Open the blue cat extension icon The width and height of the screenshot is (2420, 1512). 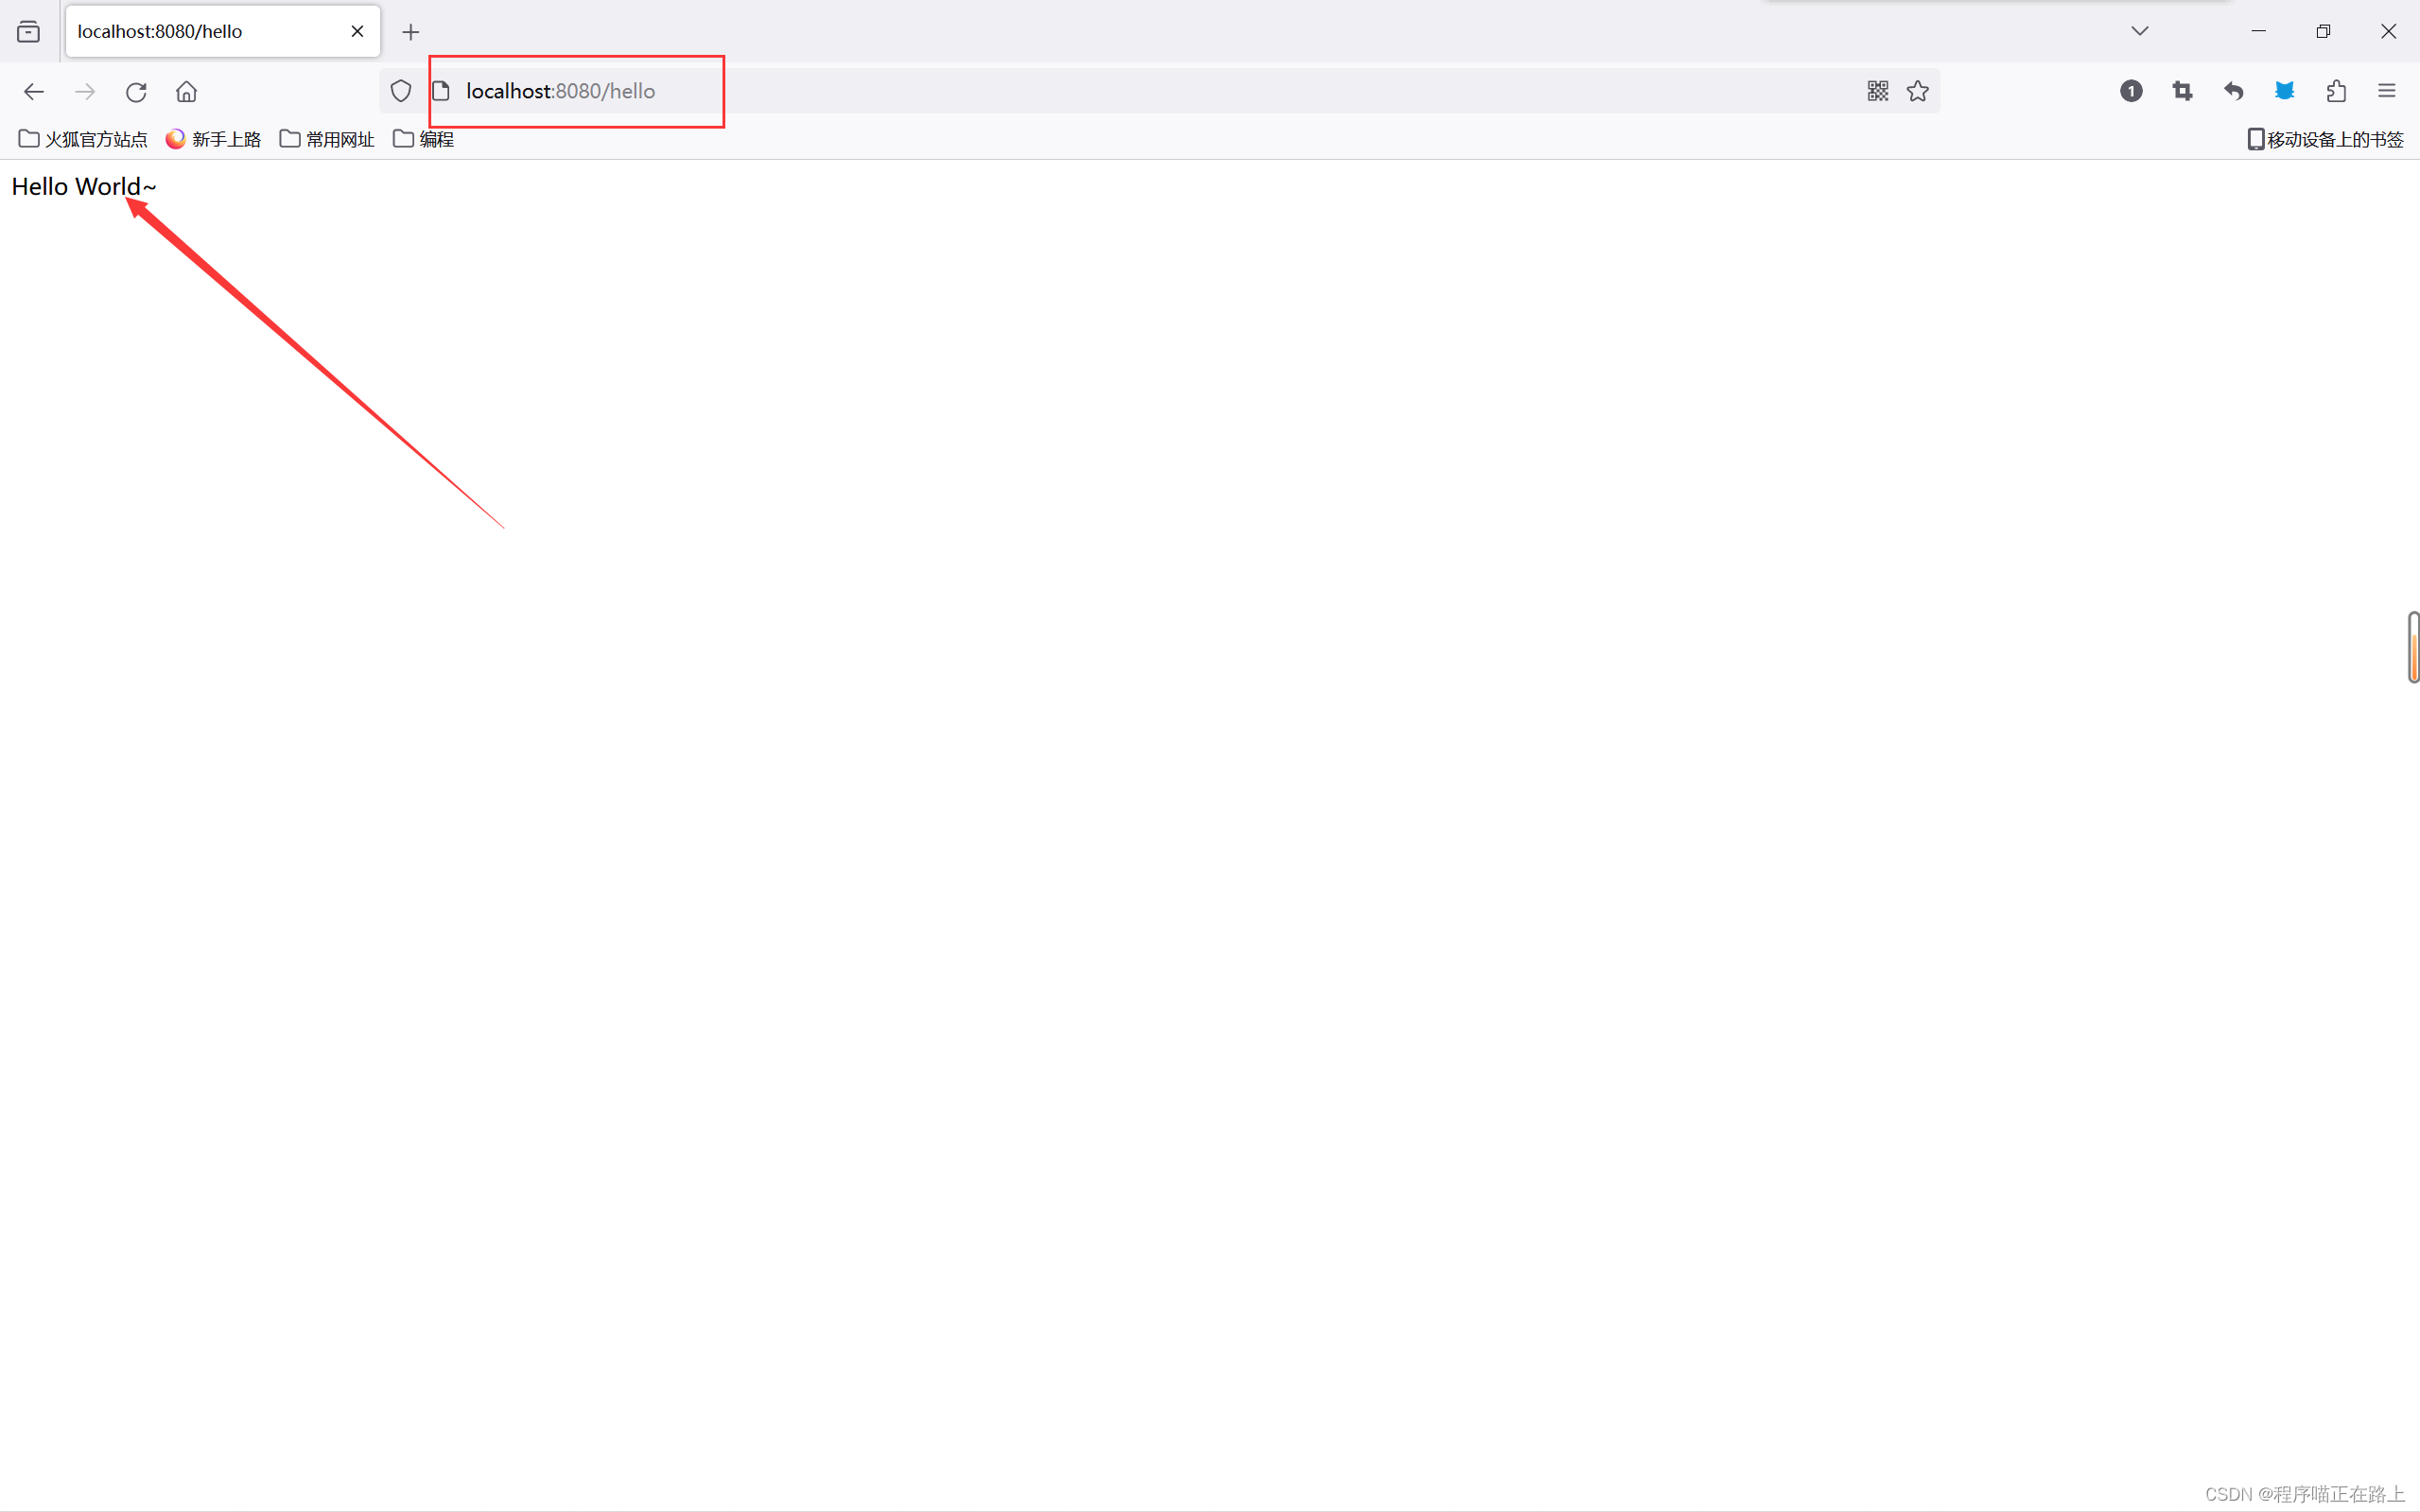pyautogui.click(x=2284, y=91)
